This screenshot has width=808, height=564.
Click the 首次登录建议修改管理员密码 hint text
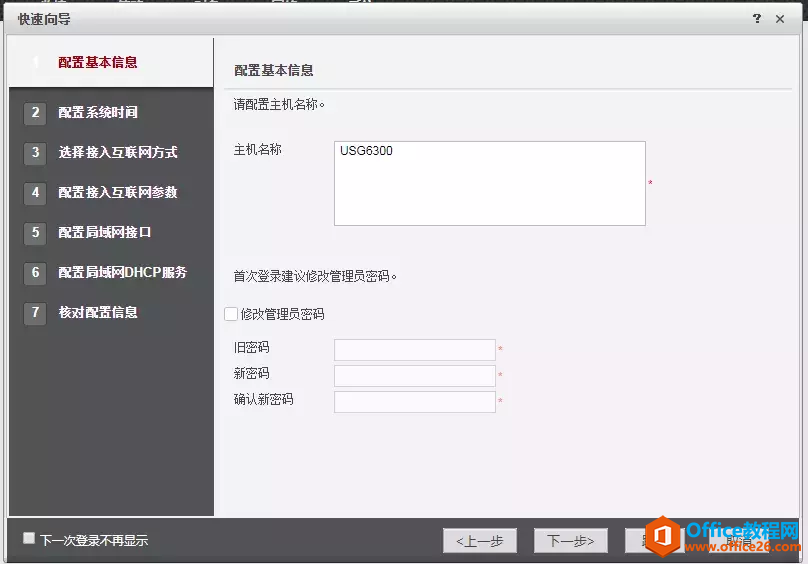[315, 276]
